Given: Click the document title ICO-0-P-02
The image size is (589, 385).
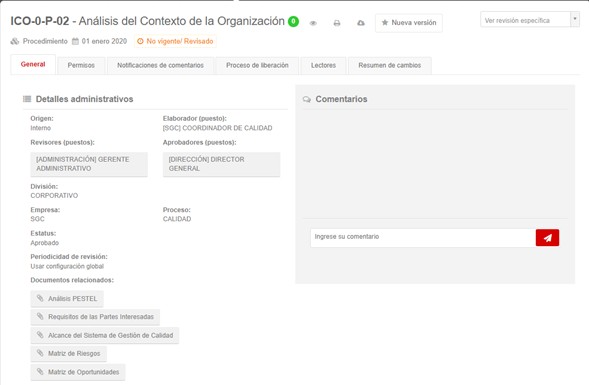Looking at the screenshot, I should point(40,21).
